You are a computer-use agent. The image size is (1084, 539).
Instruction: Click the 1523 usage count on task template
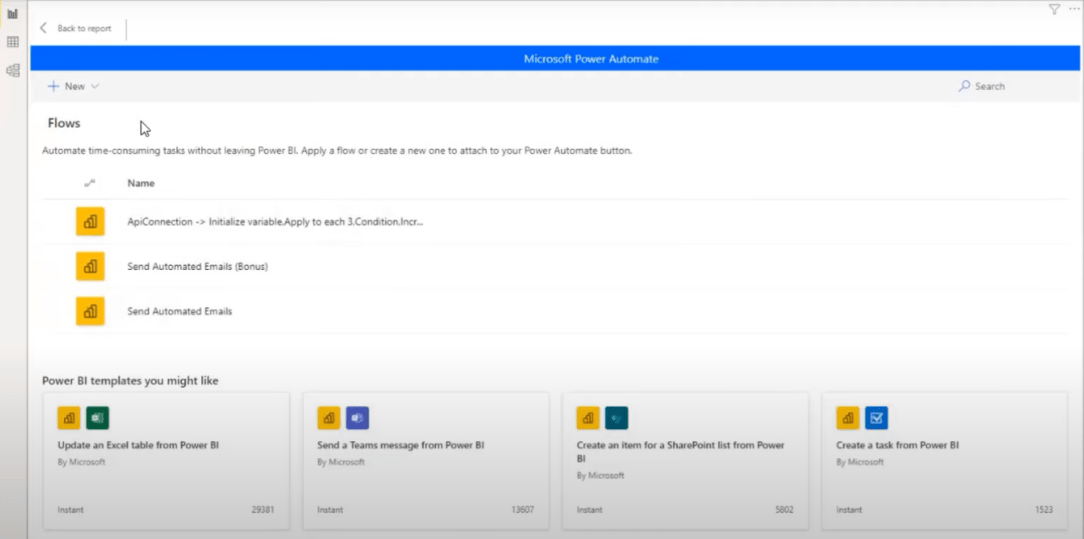click(x=1044, y=510)
